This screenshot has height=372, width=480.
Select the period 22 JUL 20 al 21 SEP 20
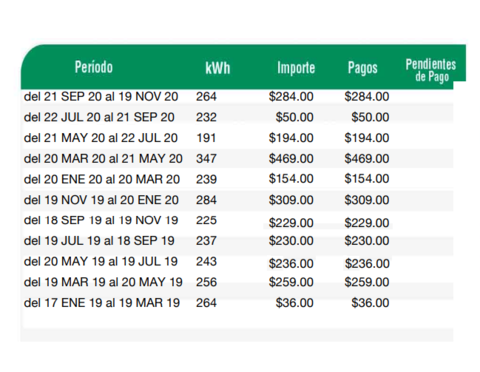99,117
